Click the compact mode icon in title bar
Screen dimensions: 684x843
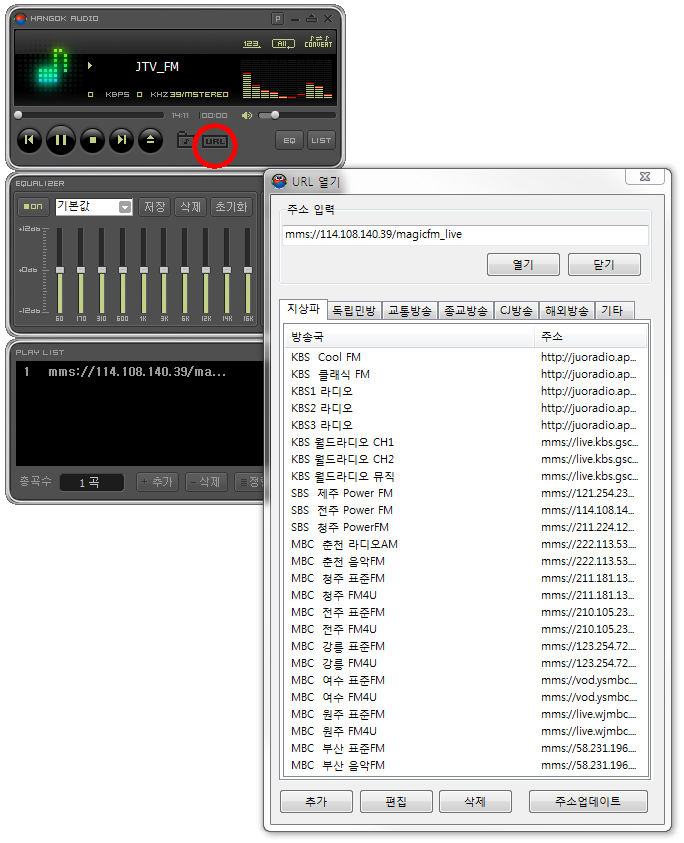point(311,19)
